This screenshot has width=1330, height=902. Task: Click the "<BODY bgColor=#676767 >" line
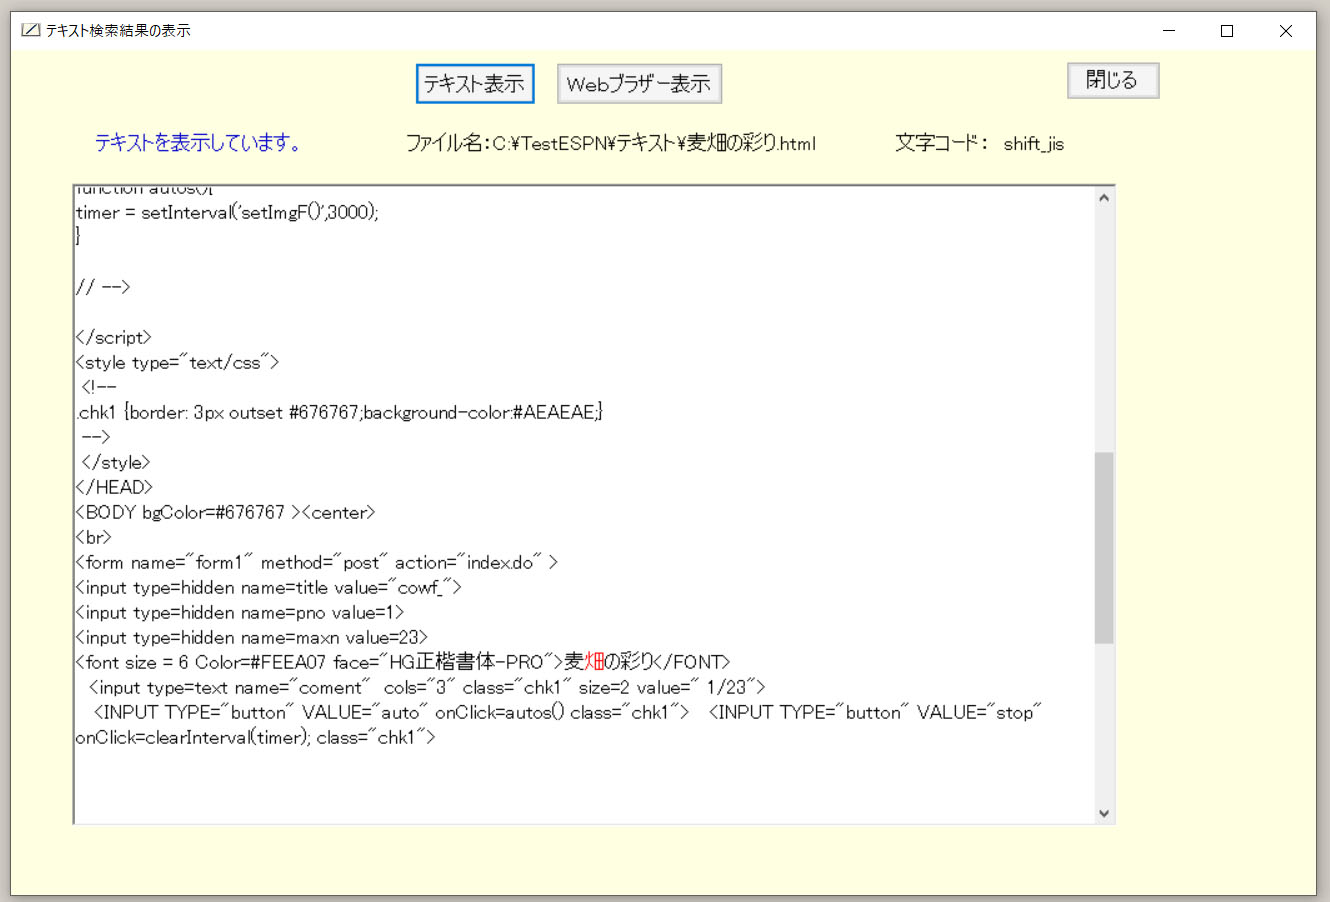[x=225, y=512]
